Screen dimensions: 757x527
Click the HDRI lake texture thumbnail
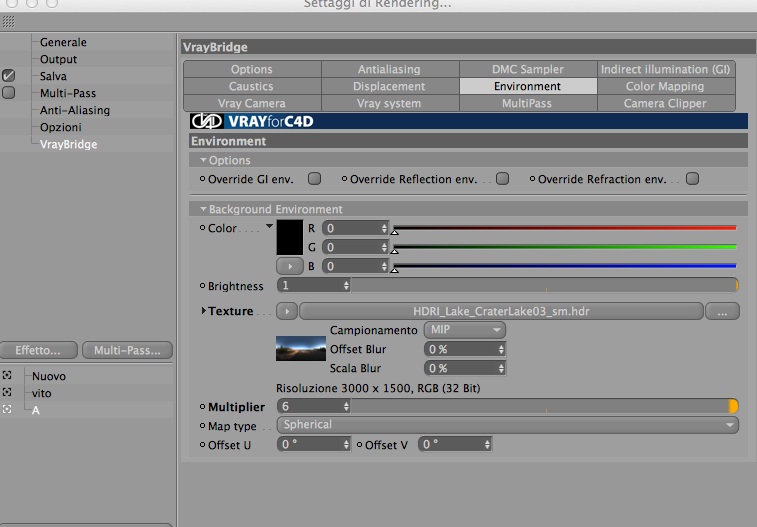tap(301, 348)
